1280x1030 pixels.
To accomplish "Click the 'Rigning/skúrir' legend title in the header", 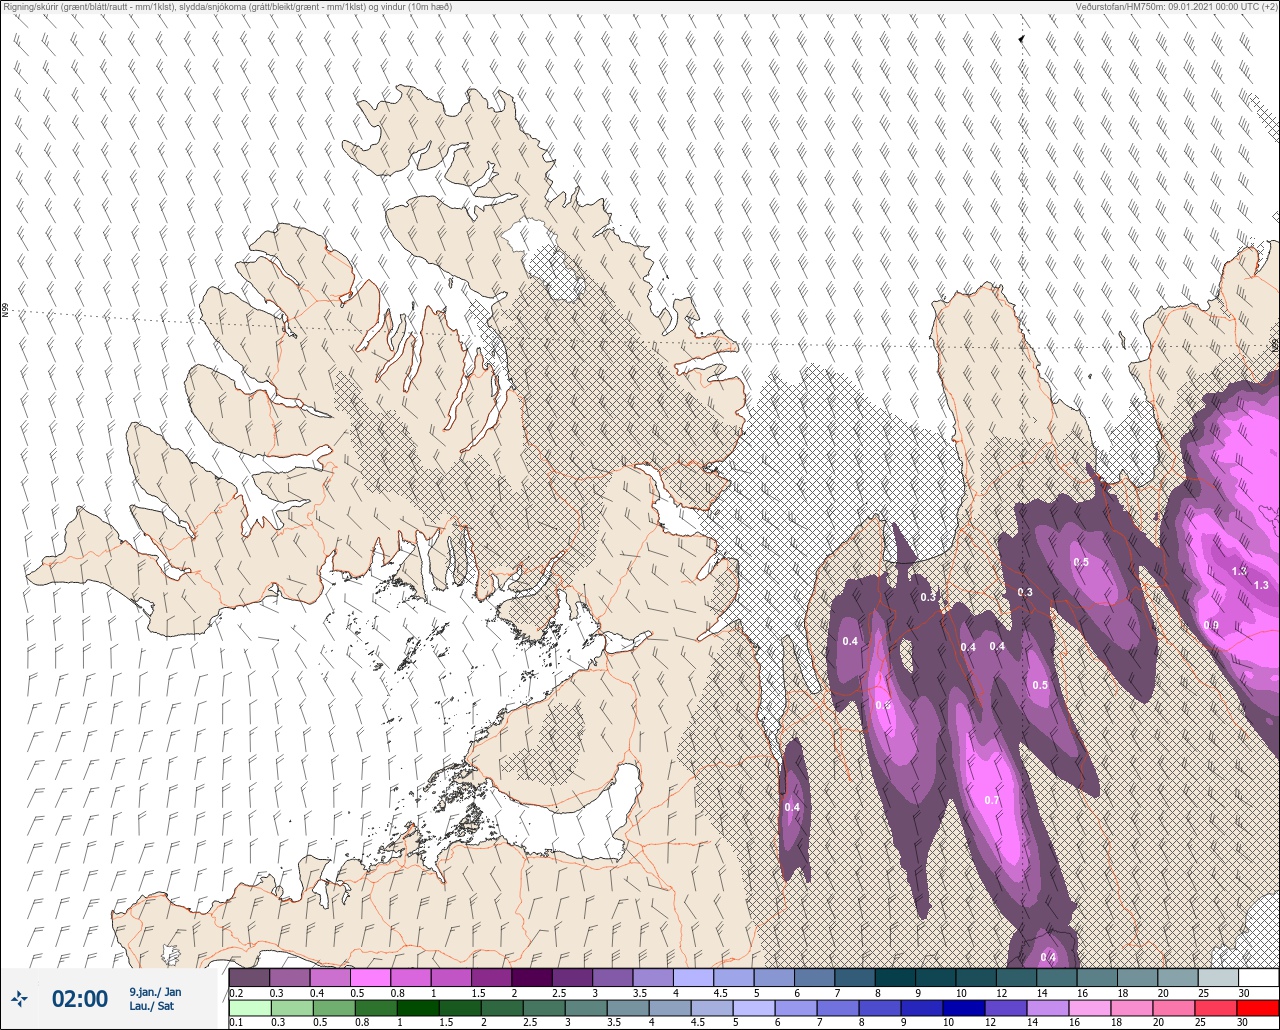I will [x=33, y=7].
